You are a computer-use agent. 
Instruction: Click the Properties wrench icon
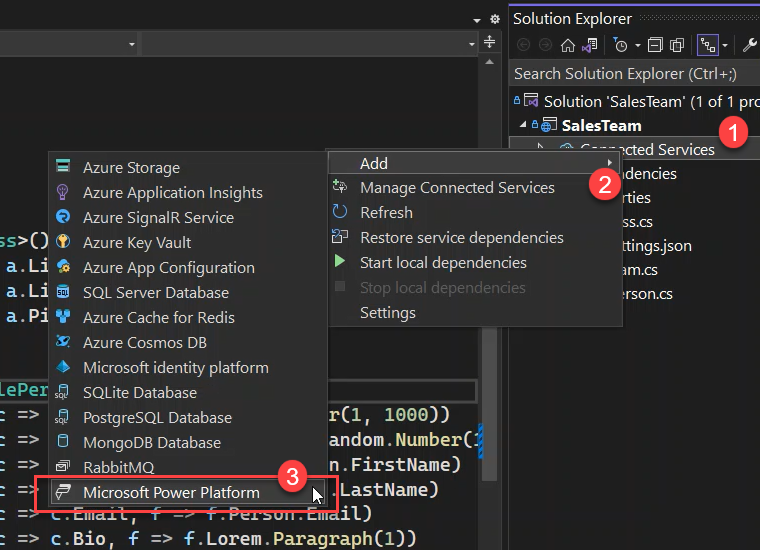(749, 45)
